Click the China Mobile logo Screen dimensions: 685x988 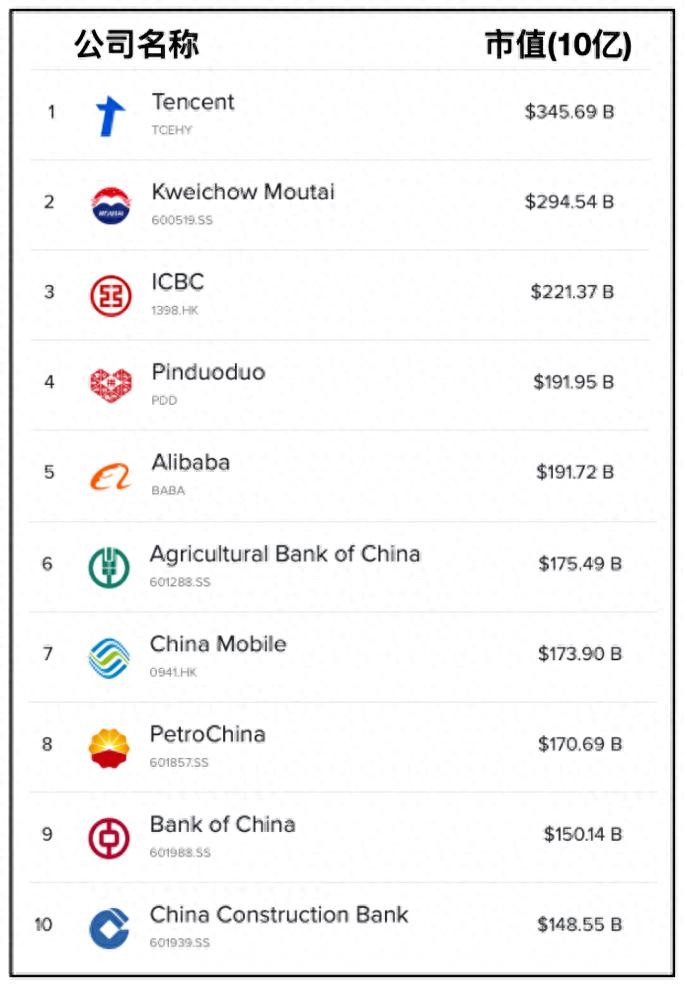[x=109, y=657]
